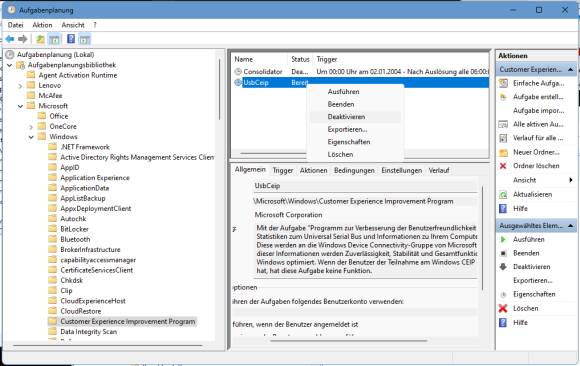Click the 'Aufgabe erstell...' action icon
Image resolution: width=580 pixels, height=366 pixels.
point(503,97)
